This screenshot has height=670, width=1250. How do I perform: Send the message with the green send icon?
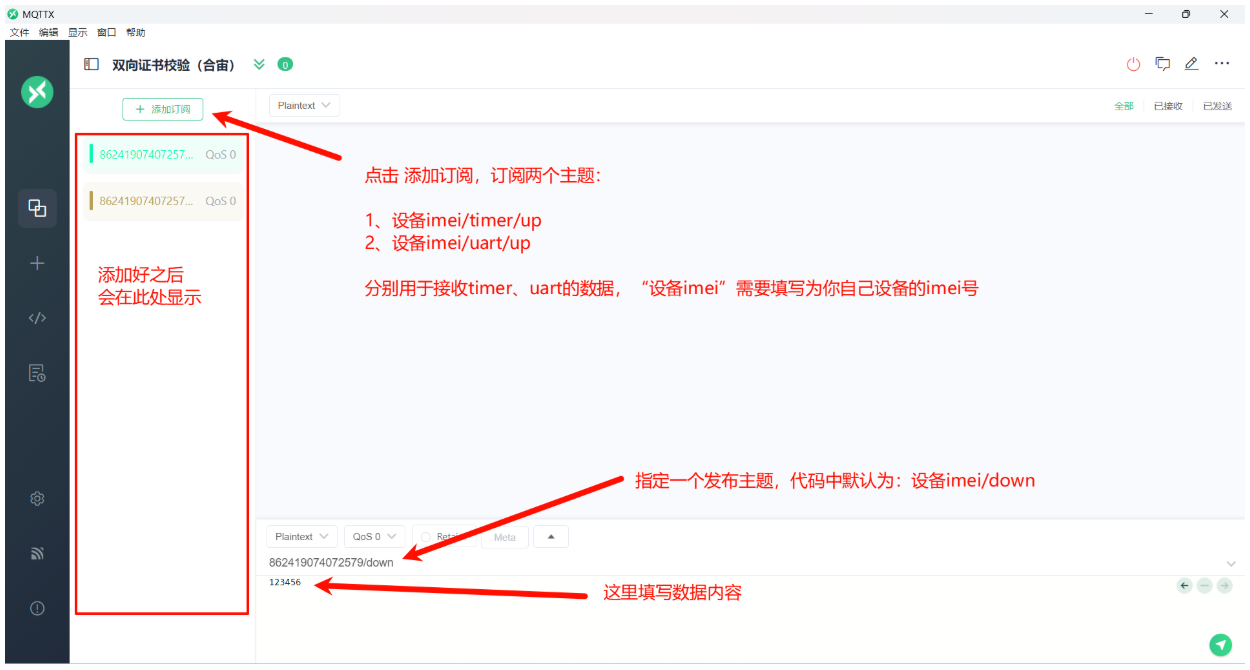coord(1220,645)
